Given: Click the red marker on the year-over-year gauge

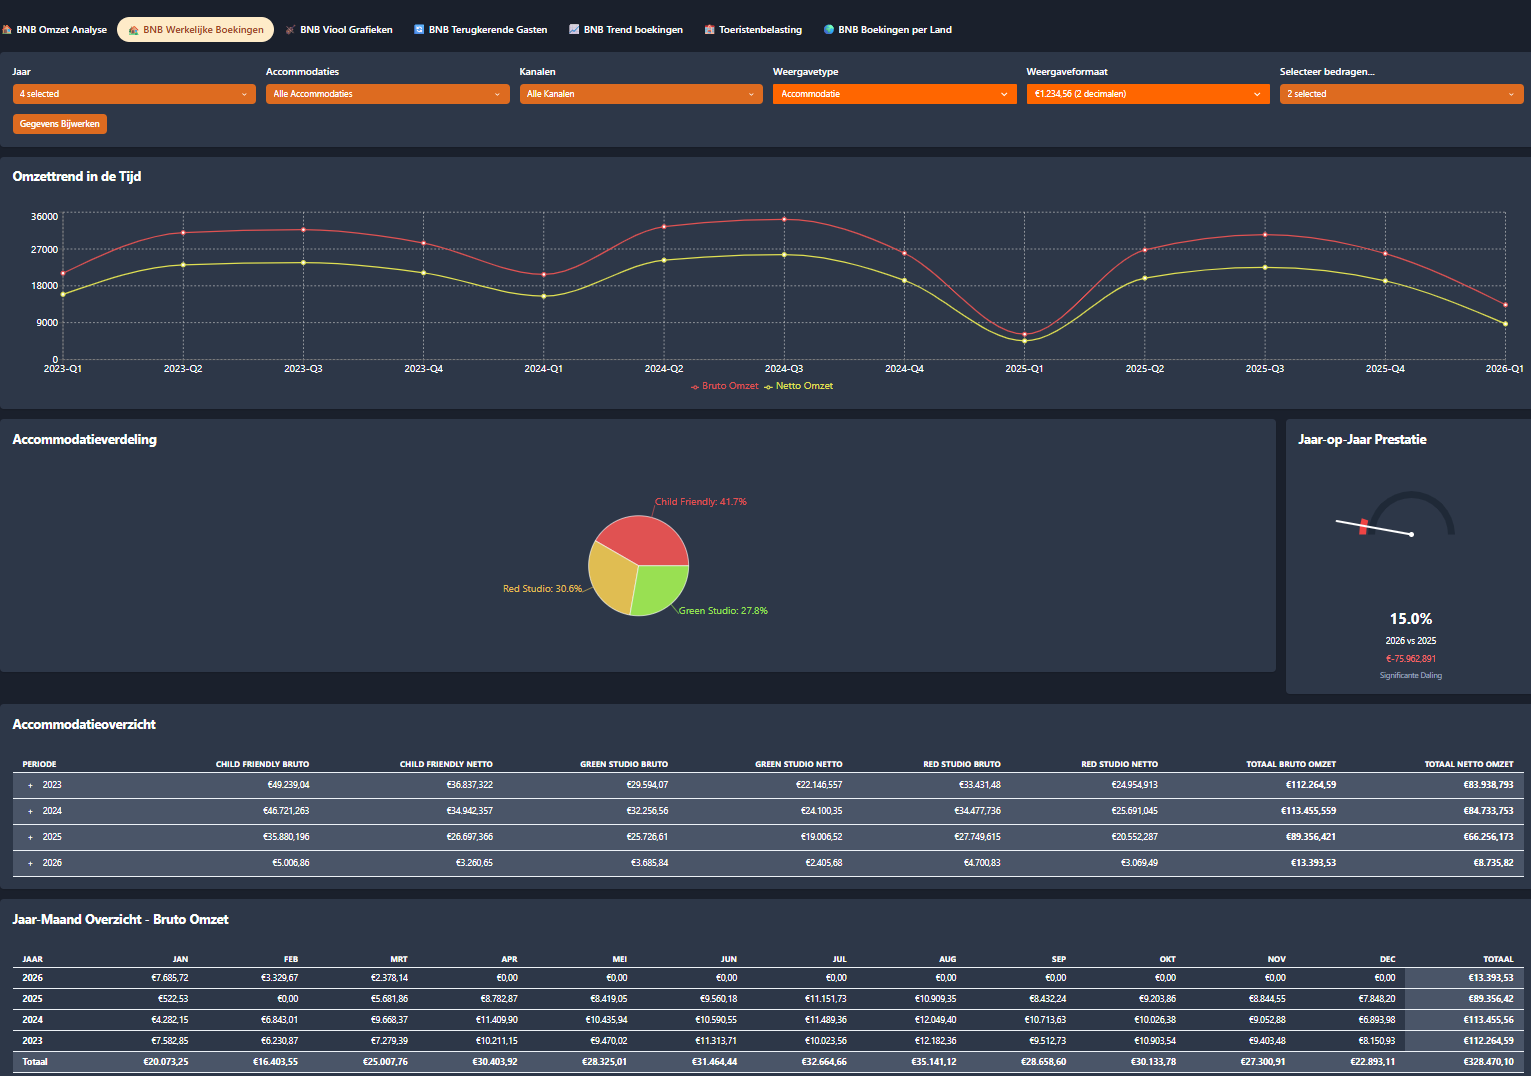Looking at the screenshot, I should click(1363, 526).
